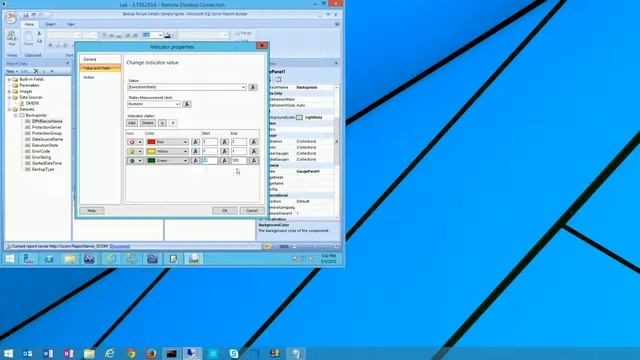Open the Red row Start value expression button
640x360 pixels.
click(x=224, y=142)
